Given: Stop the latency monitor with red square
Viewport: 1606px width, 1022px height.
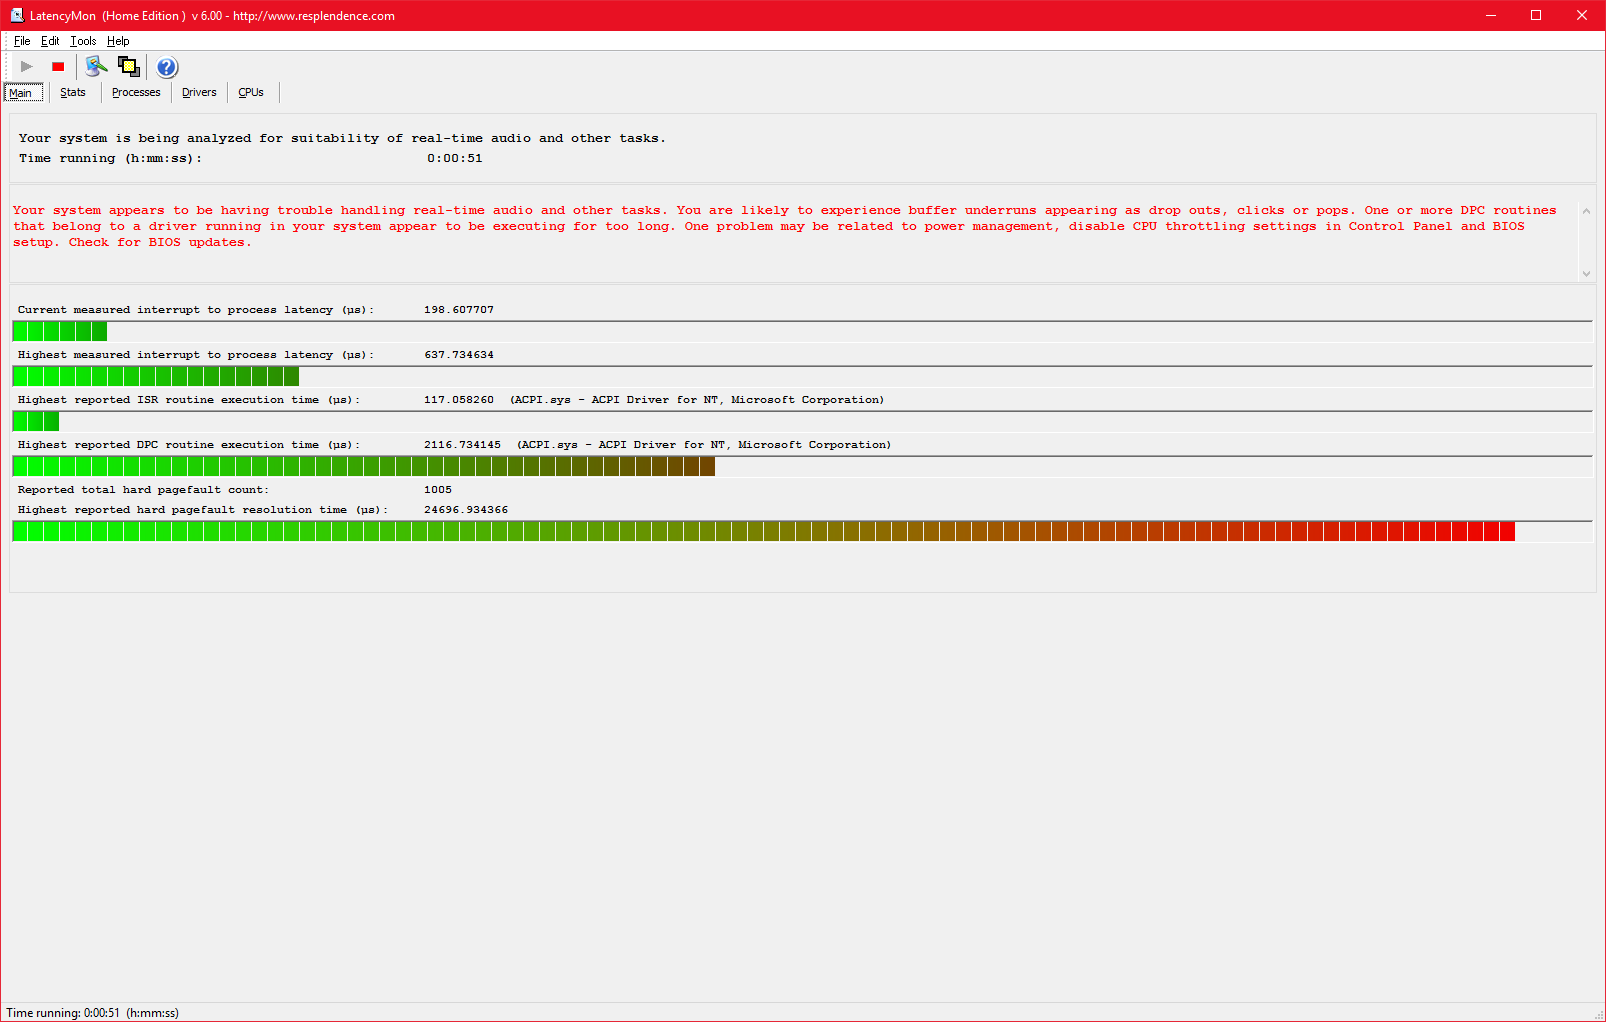Looking at the screenshot, I should coord(58,67).
